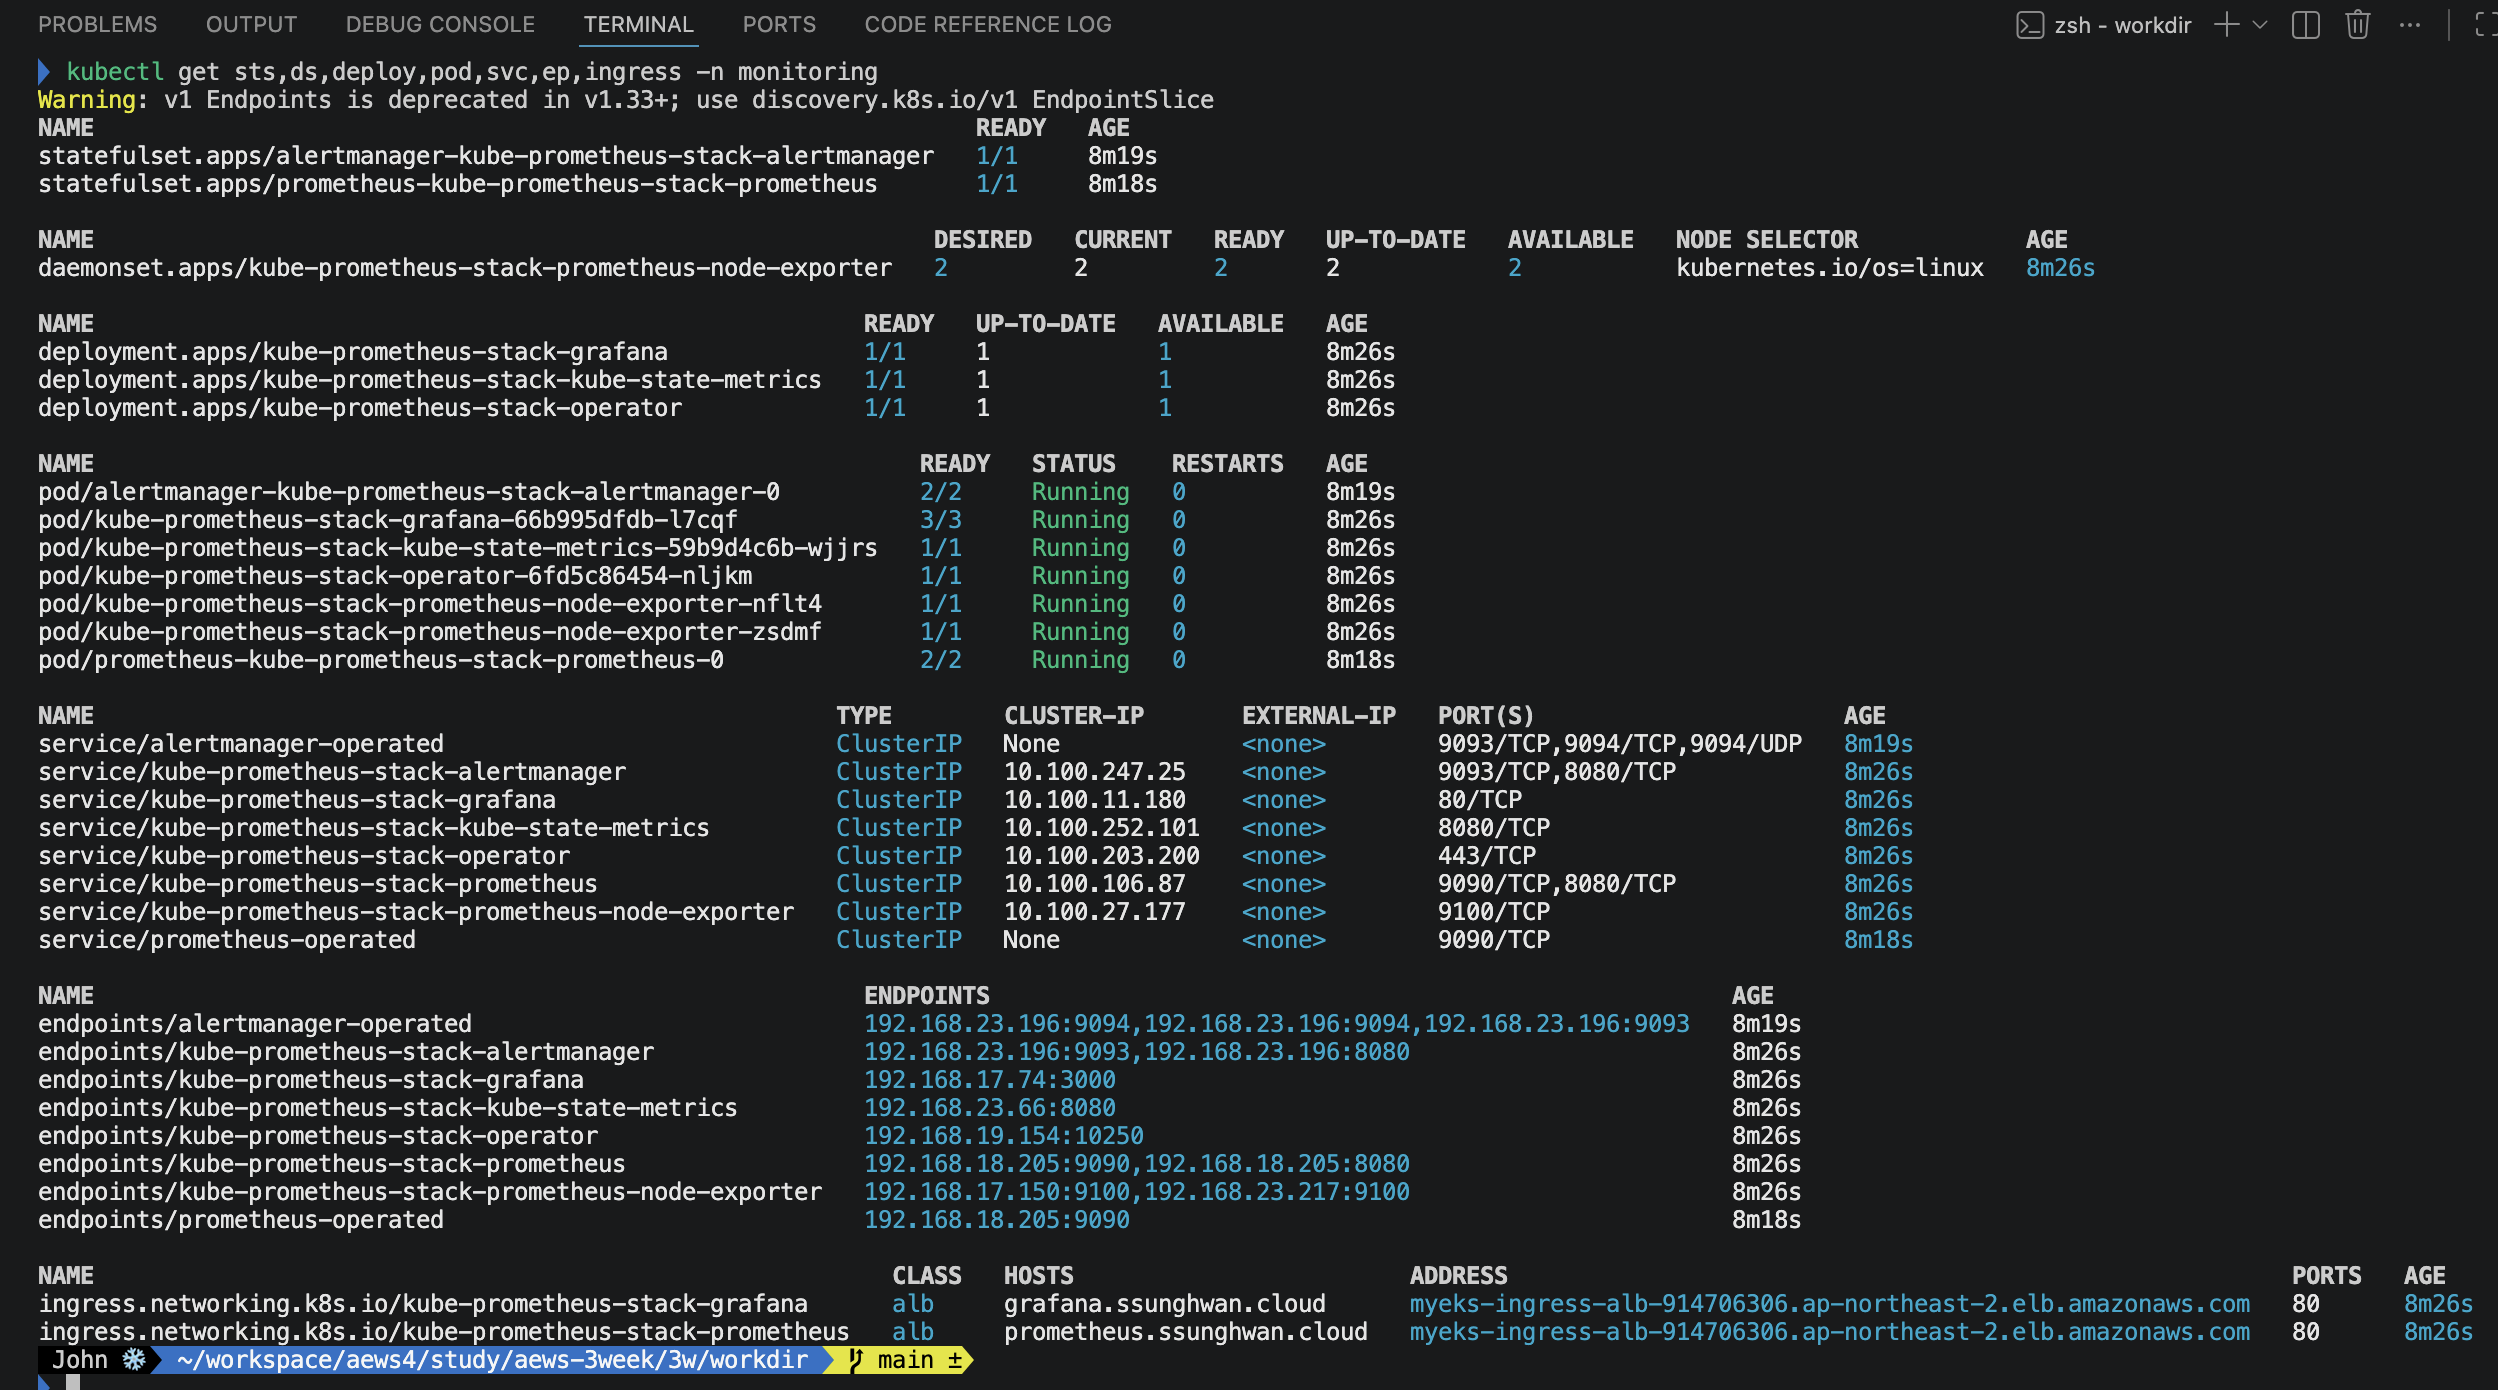
Task: Click the workdir path in the prompt
Action: point(492,1360)
